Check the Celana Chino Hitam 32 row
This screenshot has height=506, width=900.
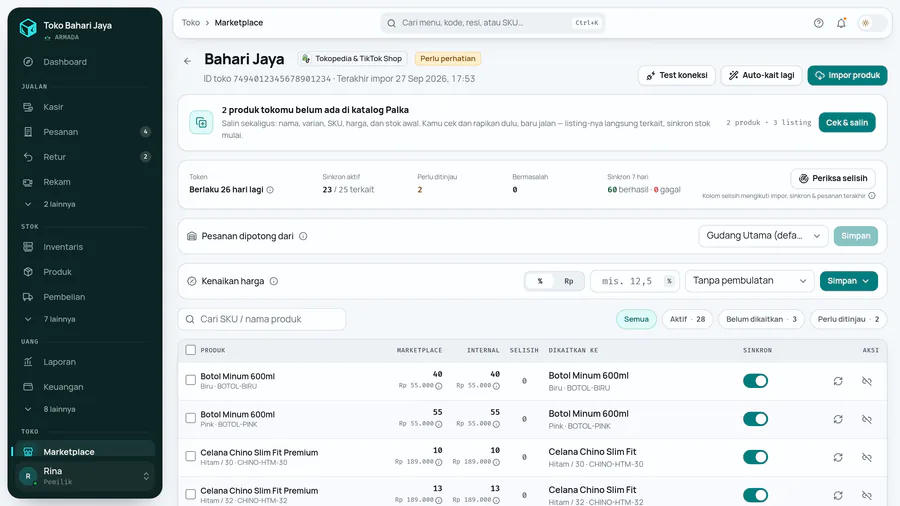[191, 494]
